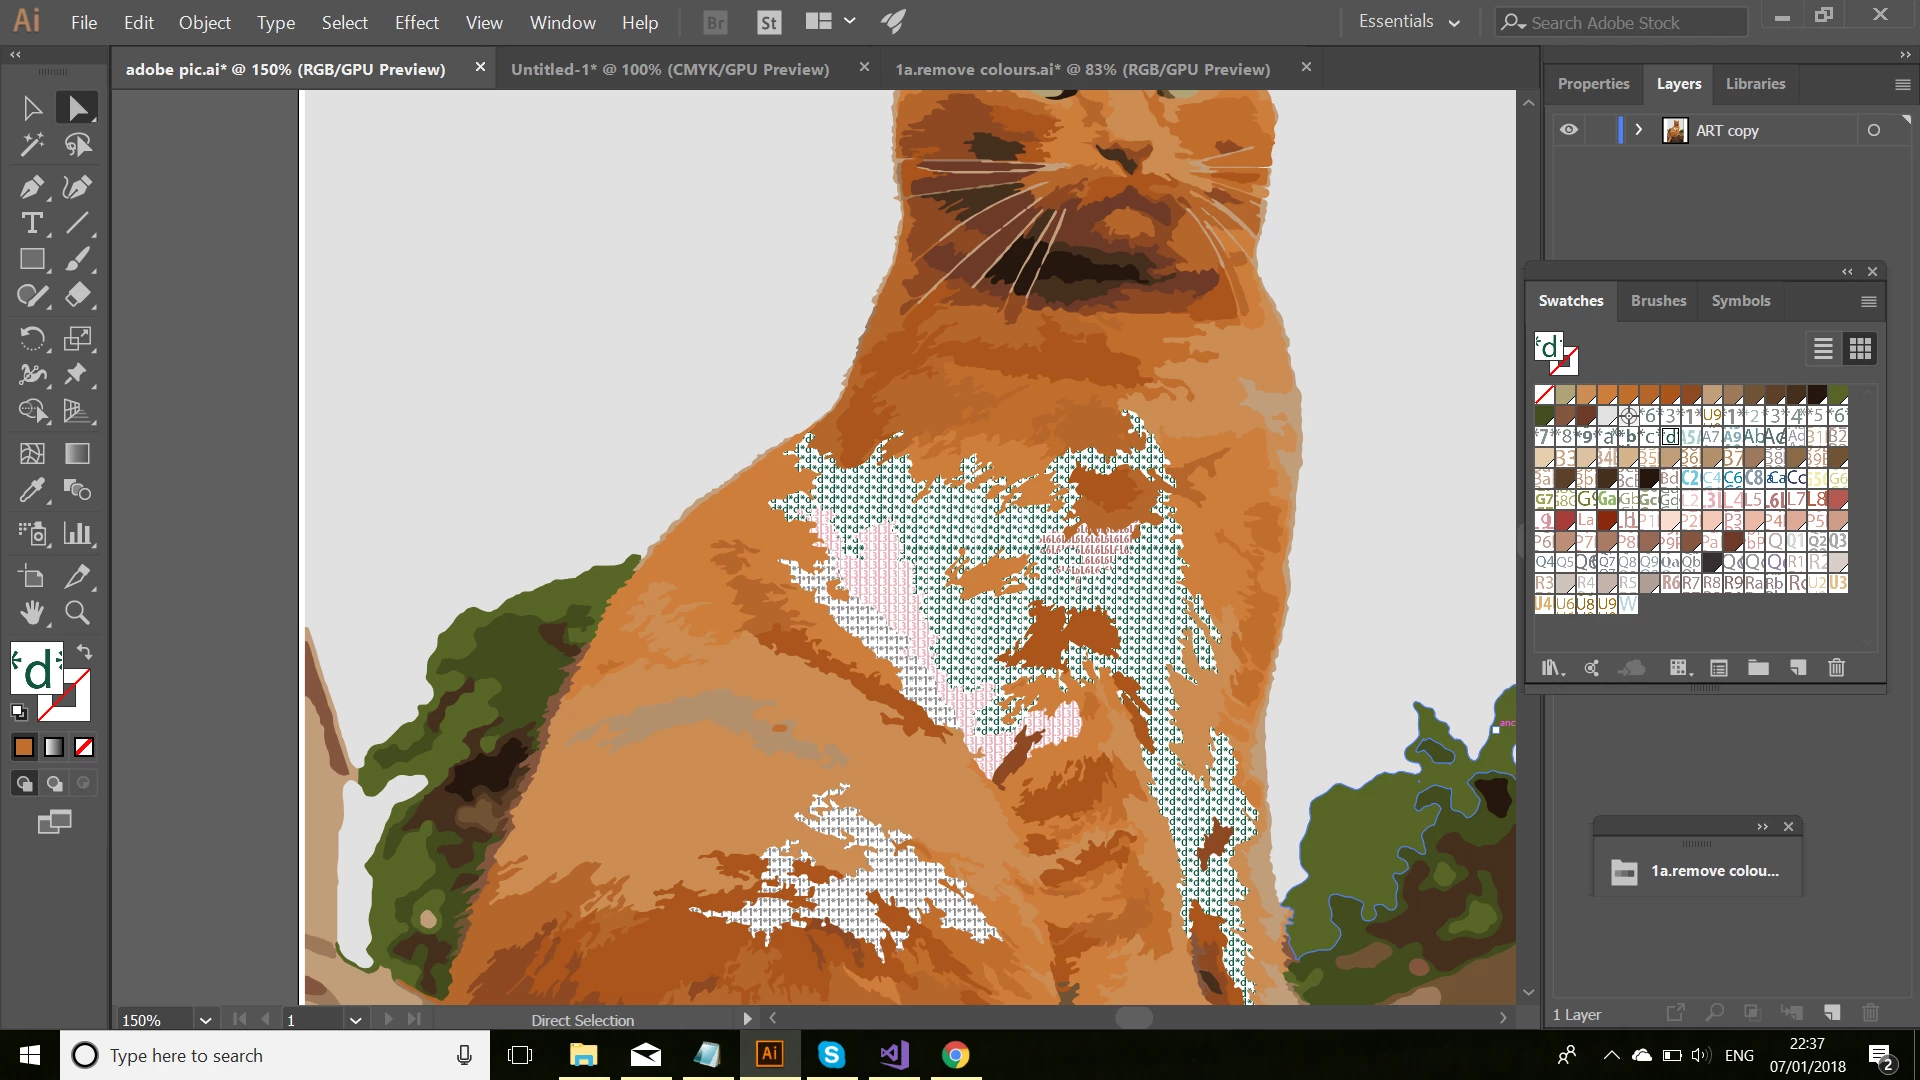Open the Essentials workspace dropdown

pos(1409,22)
